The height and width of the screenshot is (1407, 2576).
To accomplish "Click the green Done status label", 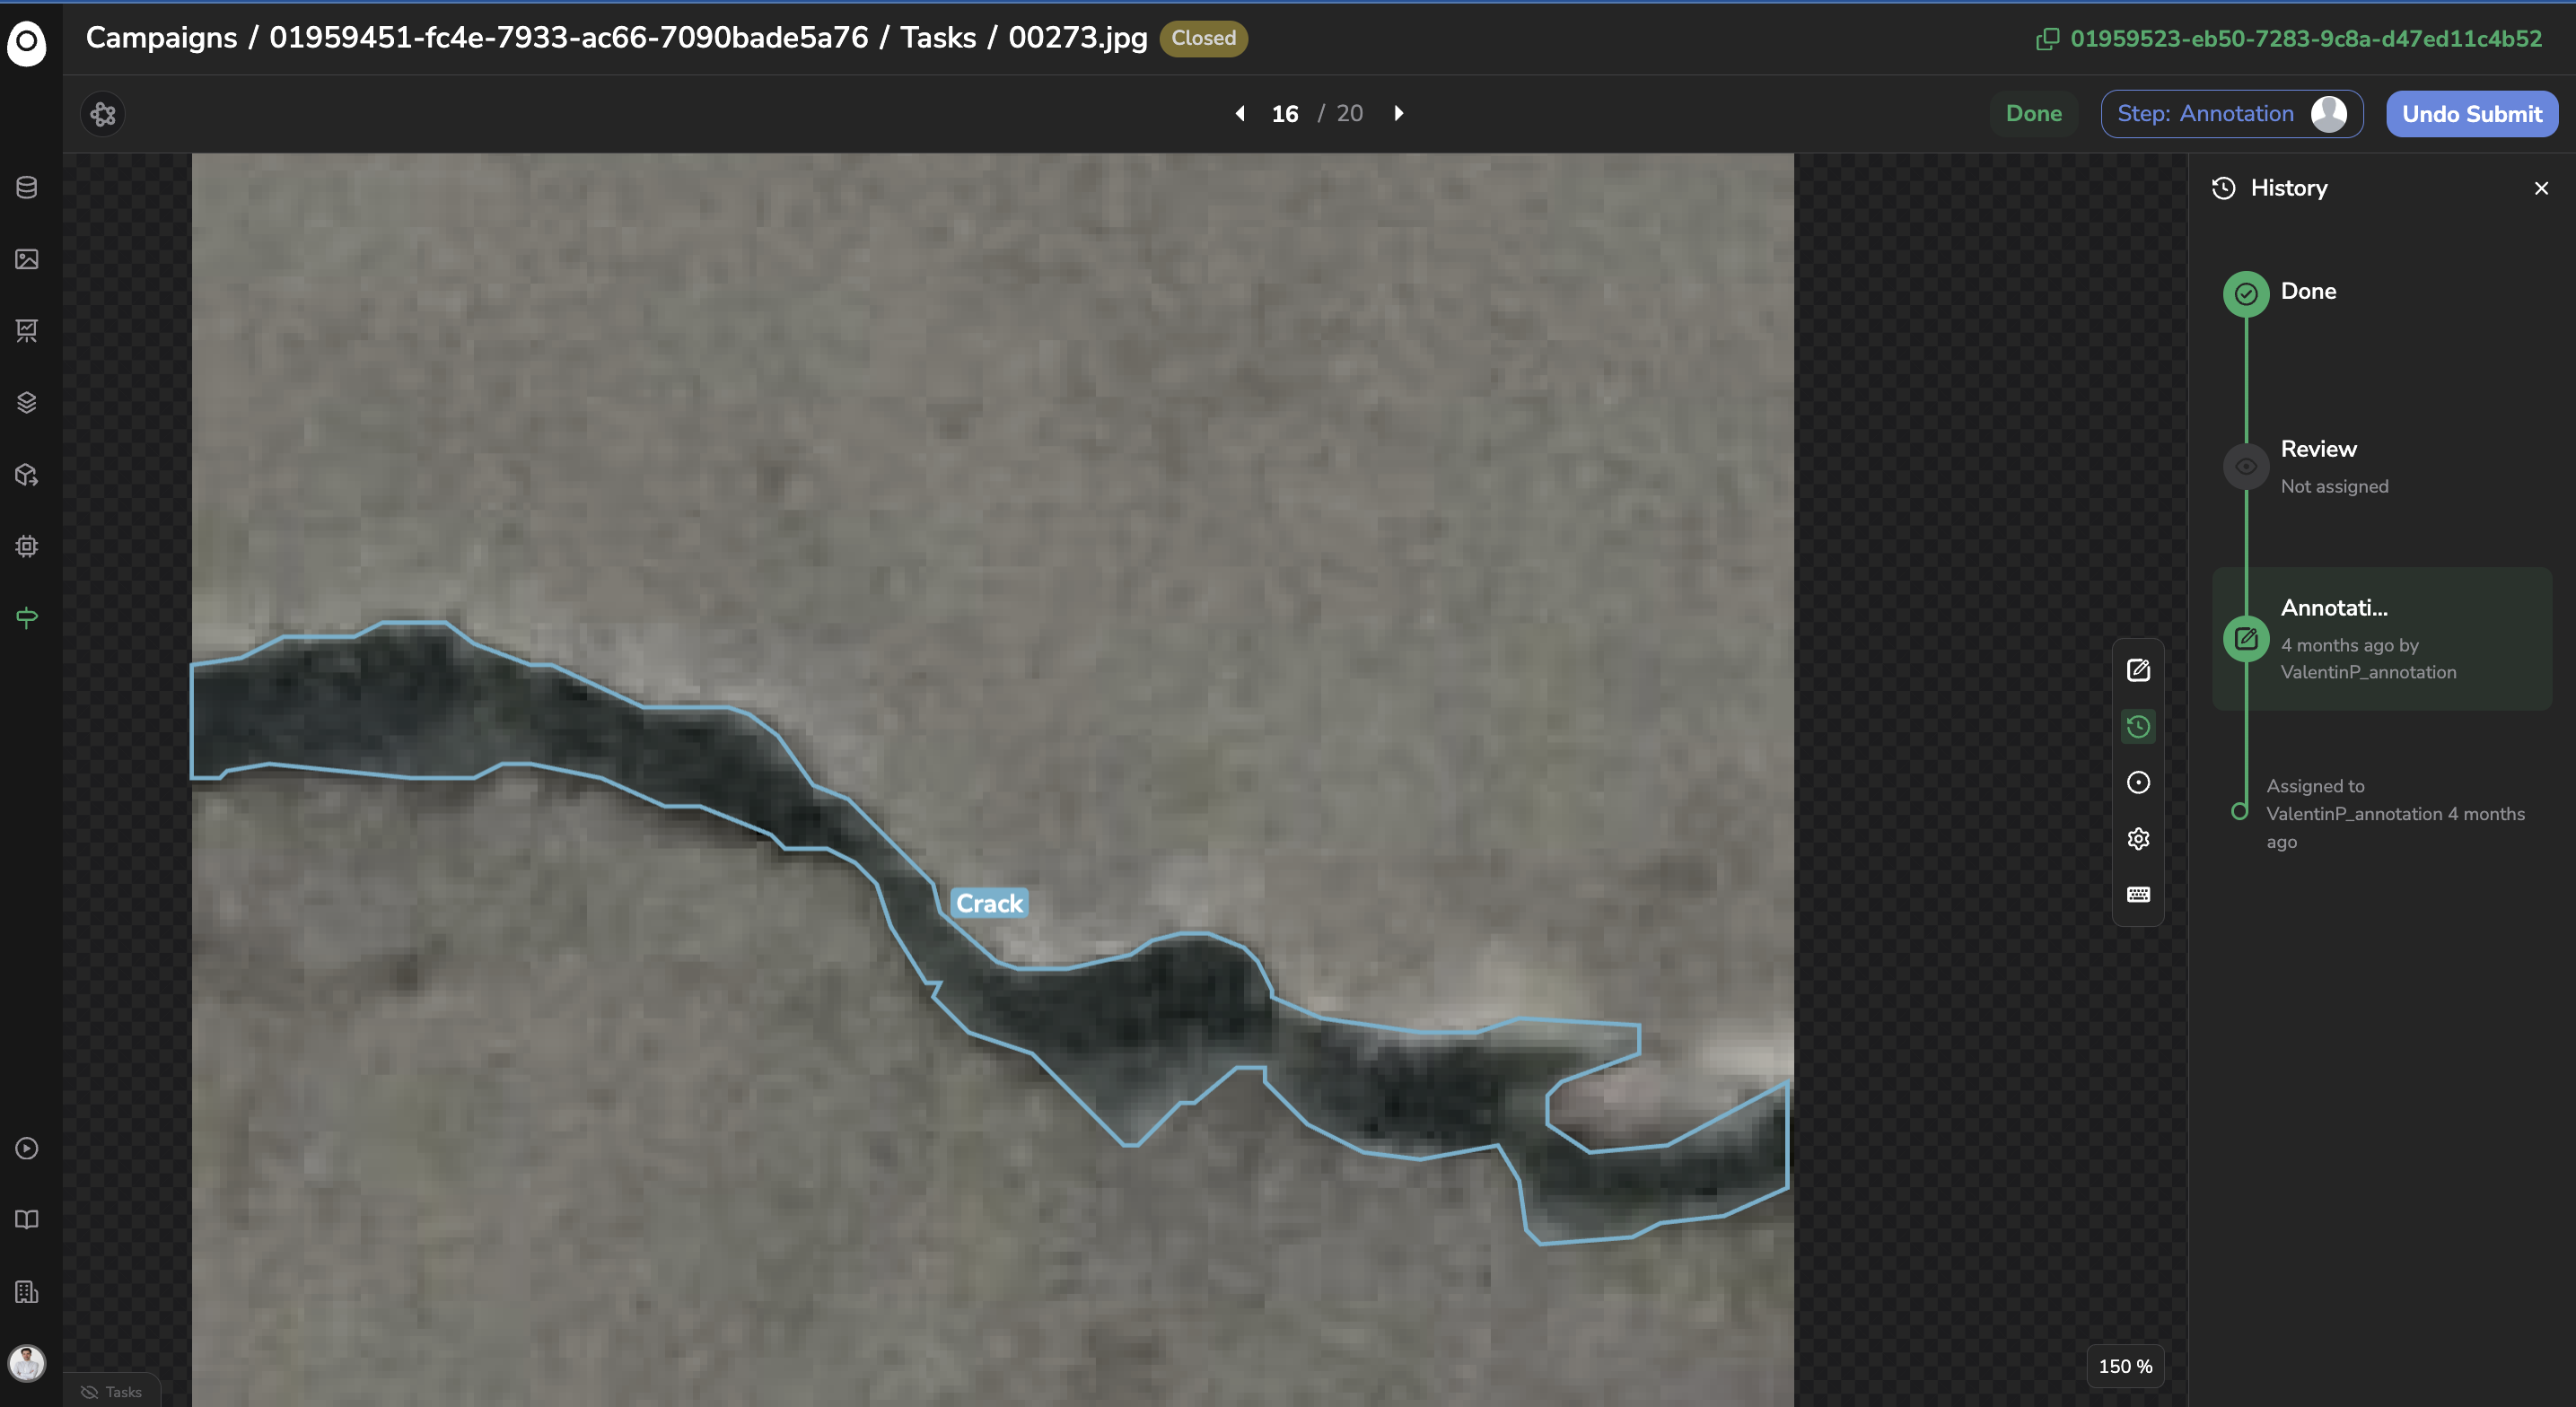I will point(2033,114).
